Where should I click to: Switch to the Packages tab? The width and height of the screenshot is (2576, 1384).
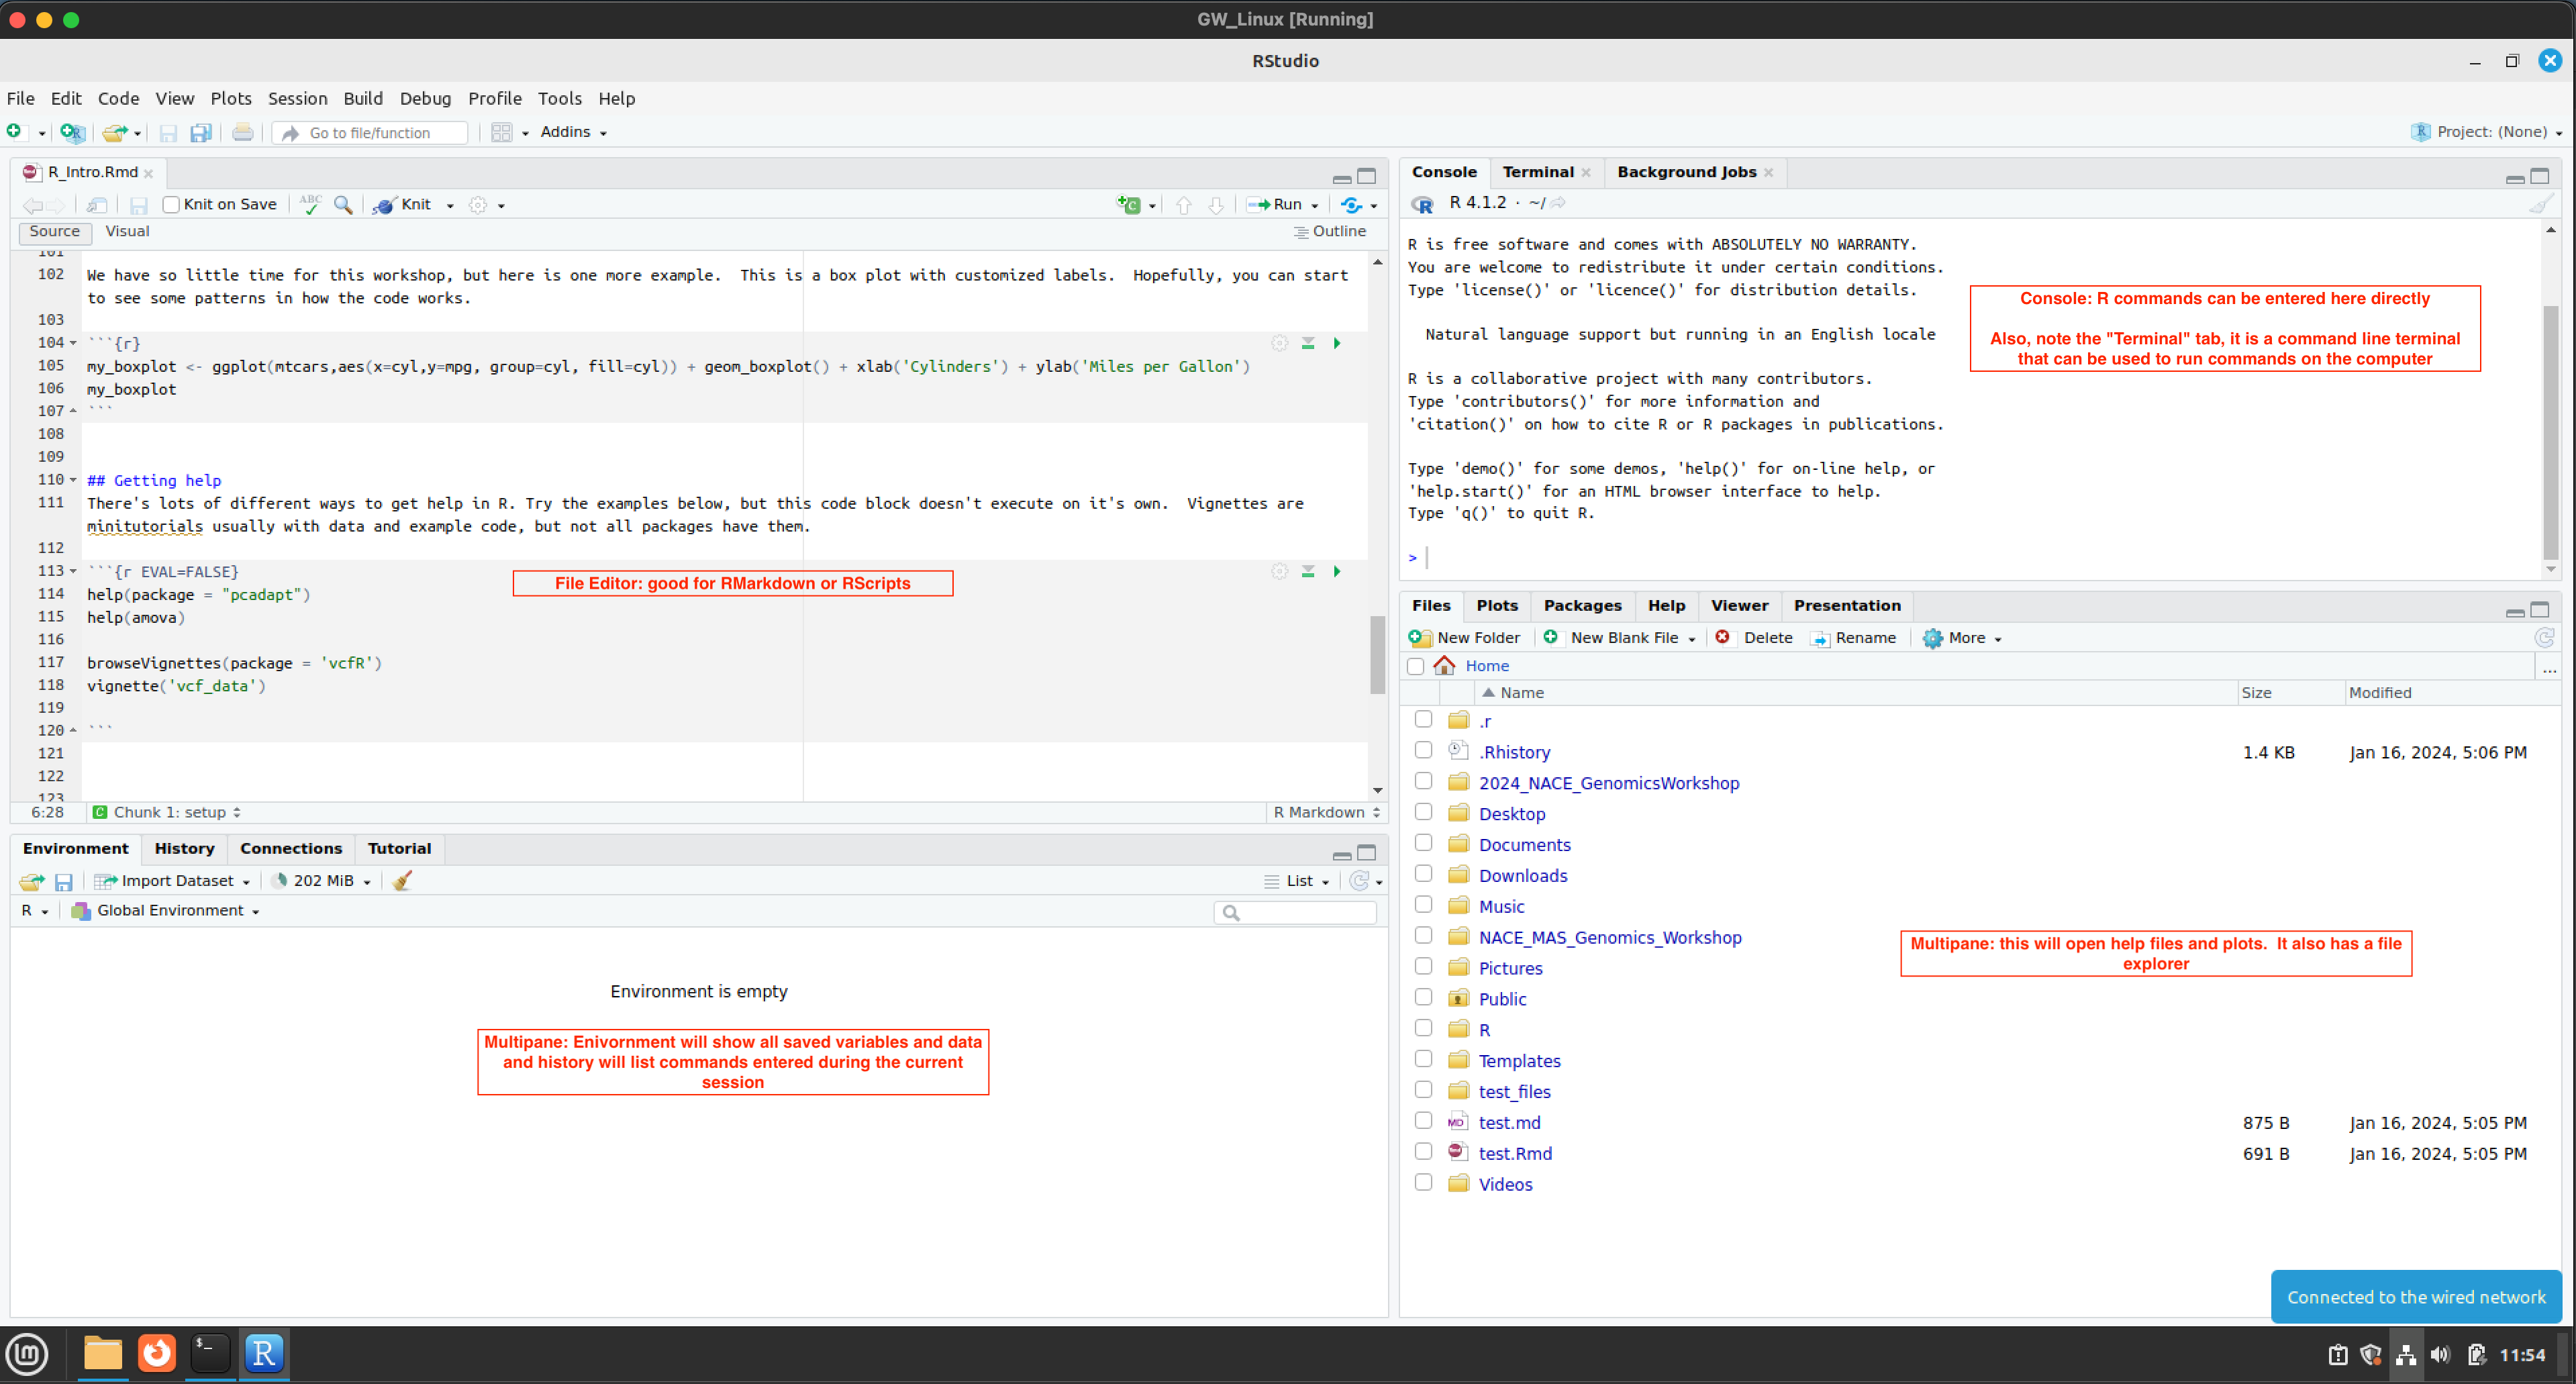[x=1582, y=605]
